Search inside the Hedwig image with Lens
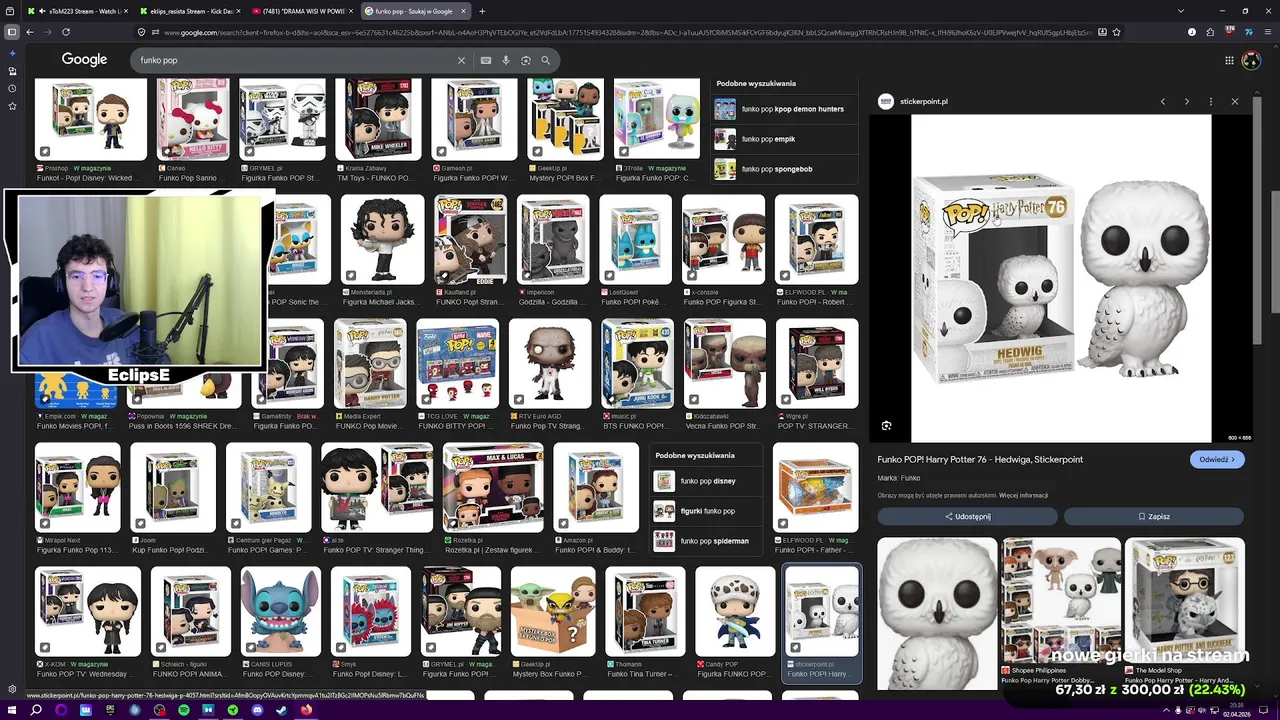This screenshot has width=1280, height=720. [886, 426]
